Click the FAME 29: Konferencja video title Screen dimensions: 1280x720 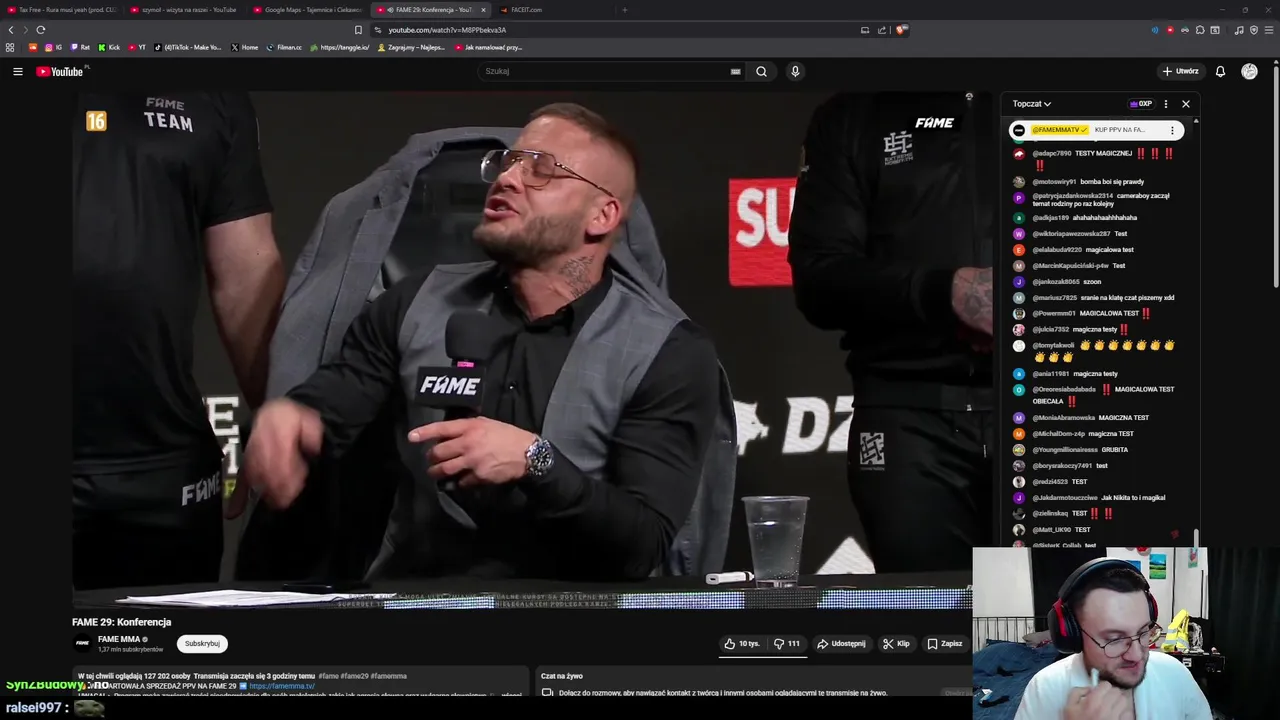point(122,622)
